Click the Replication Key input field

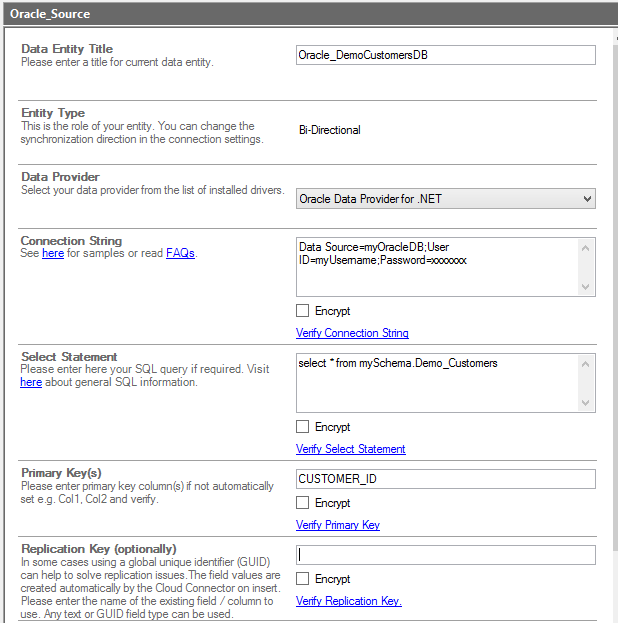click(x=445, y=555)
